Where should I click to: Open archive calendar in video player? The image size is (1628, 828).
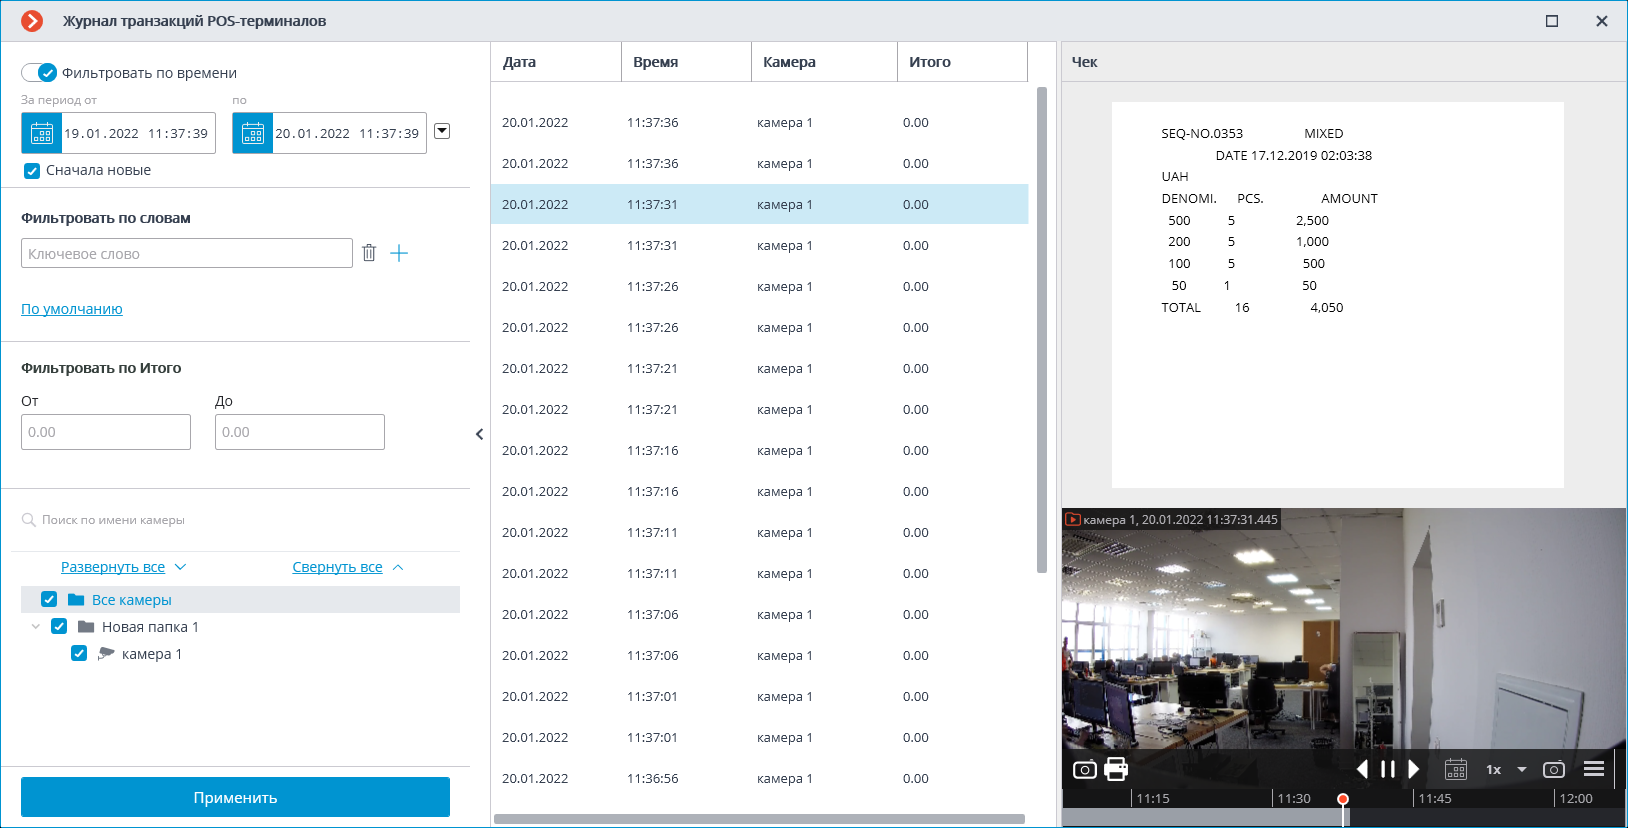[x=1456, y=769]
